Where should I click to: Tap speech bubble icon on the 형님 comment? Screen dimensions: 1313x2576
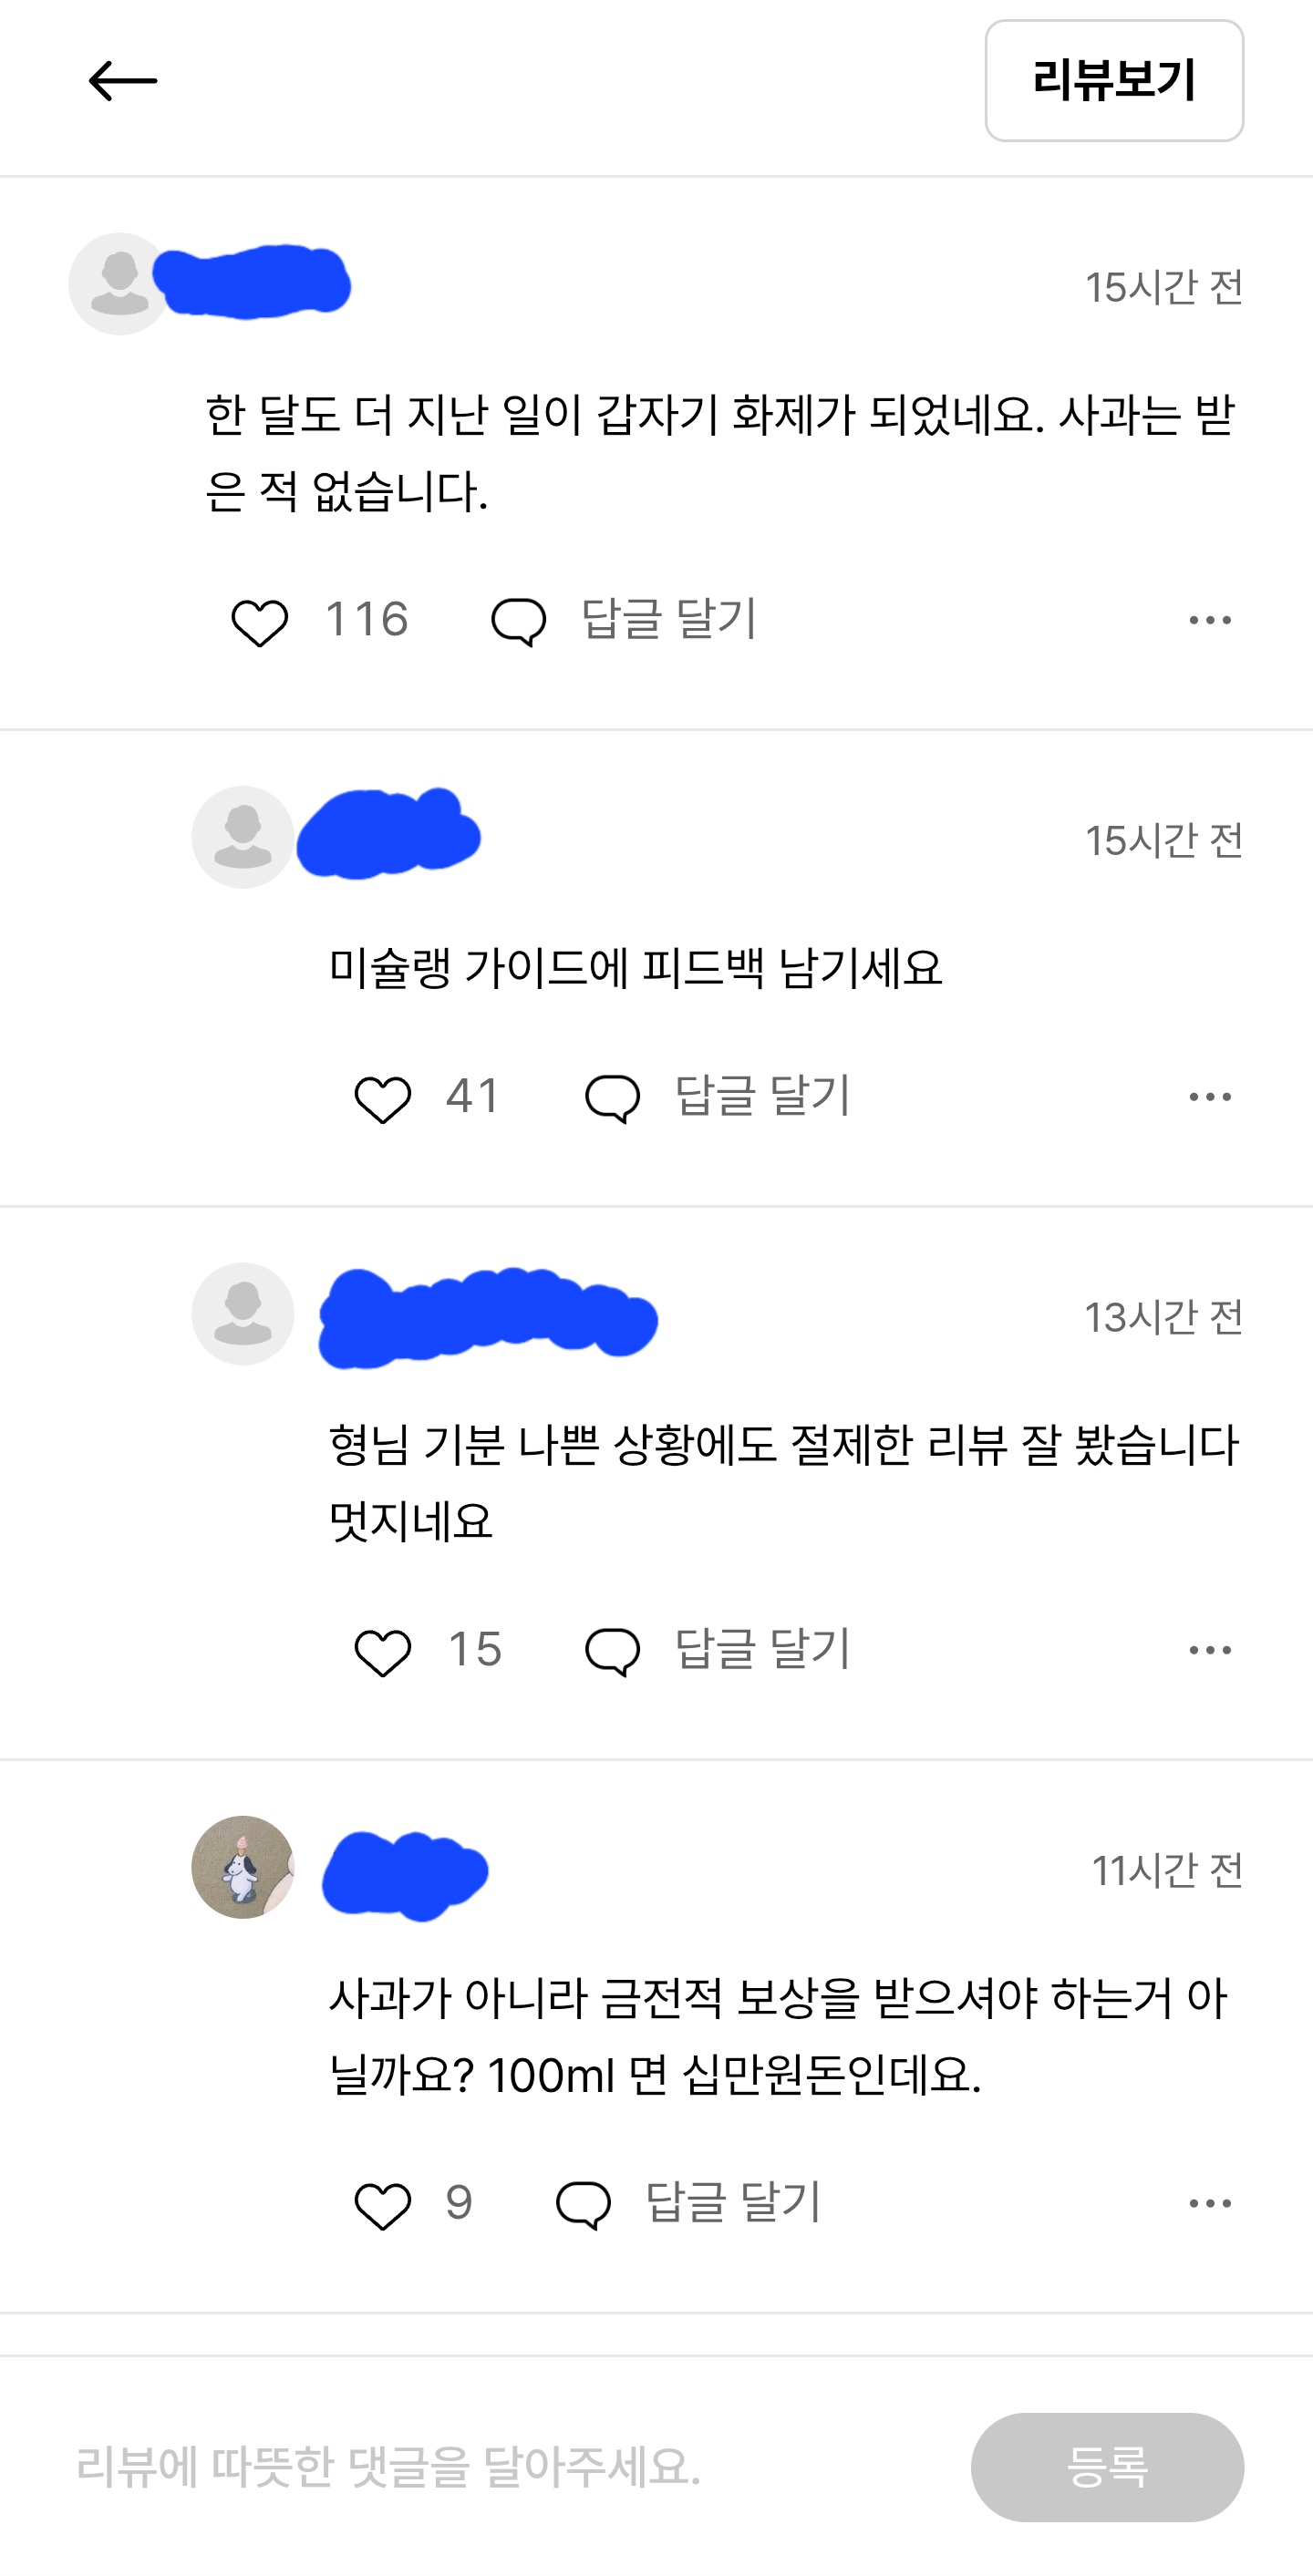(612, 1652)
